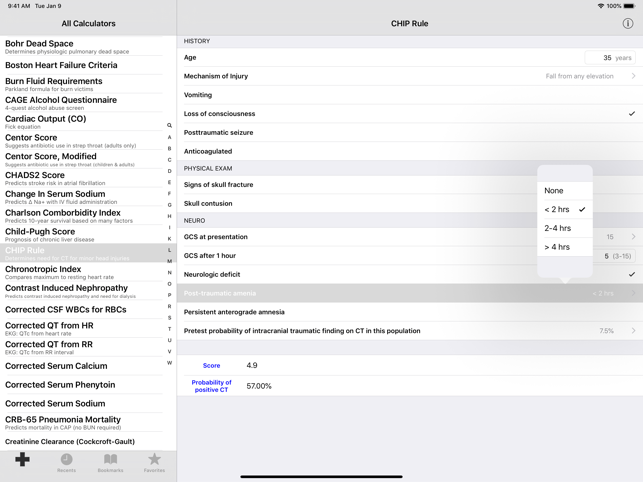Enable the Vomiting option
This screenshot has height=482, width=643.
click(409, 95)
